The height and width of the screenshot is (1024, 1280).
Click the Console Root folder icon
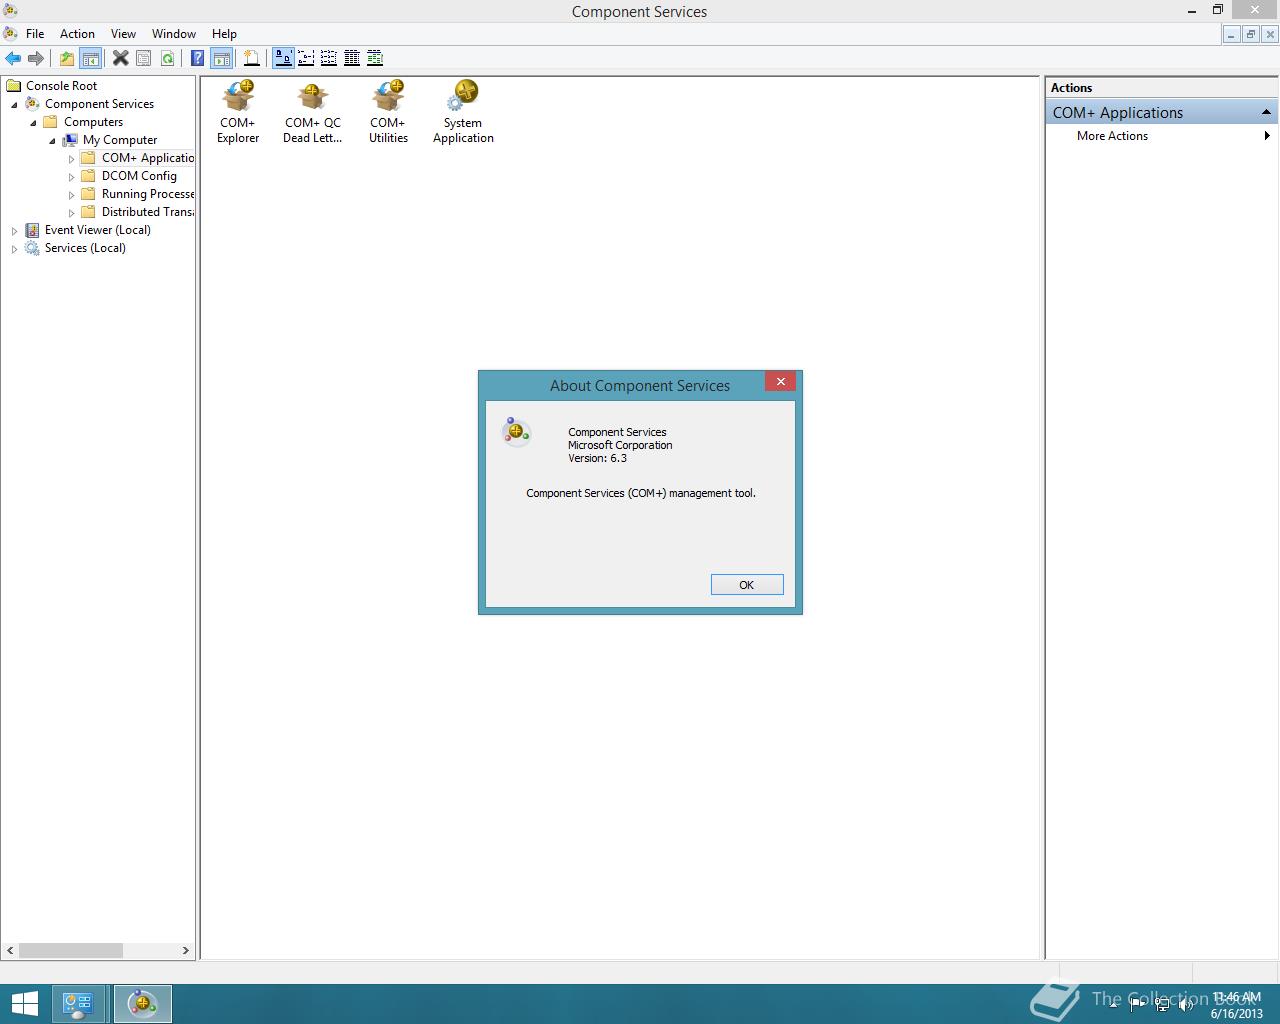(x=14, y=86)
